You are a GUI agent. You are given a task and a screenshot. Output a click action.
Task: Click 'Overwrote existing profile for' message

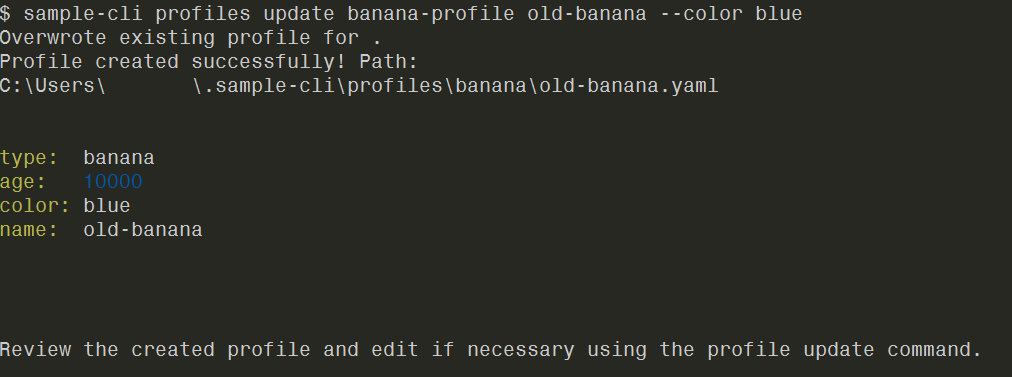click(x=179, y=38)
